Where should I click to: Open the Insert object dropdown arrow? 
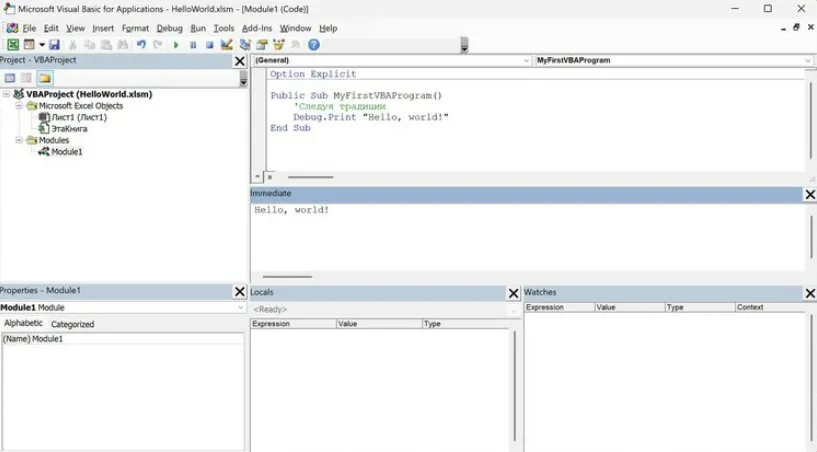[x=42, y=45]
